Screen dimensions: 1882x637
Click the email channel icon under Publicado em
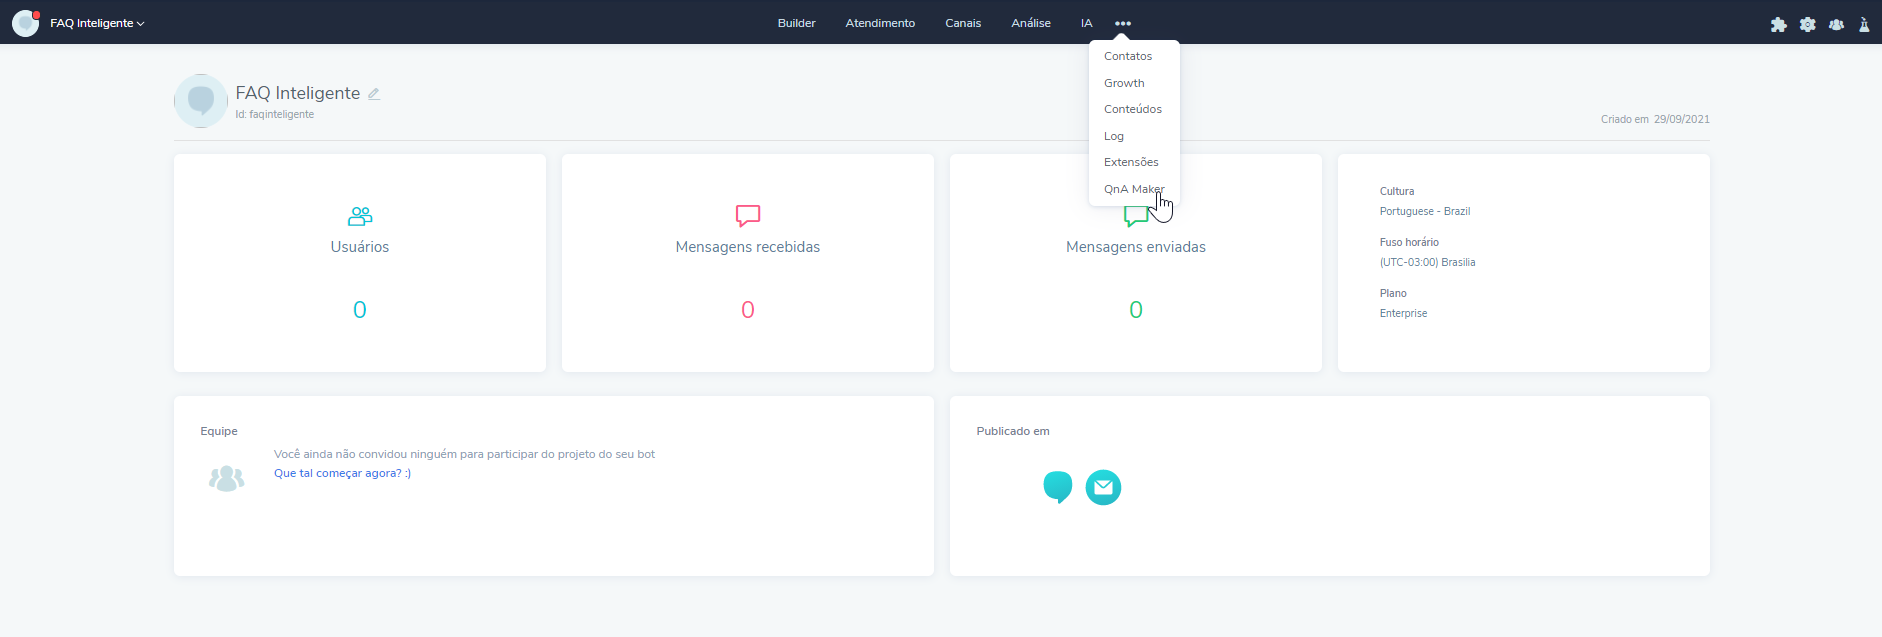[1103, 487]
